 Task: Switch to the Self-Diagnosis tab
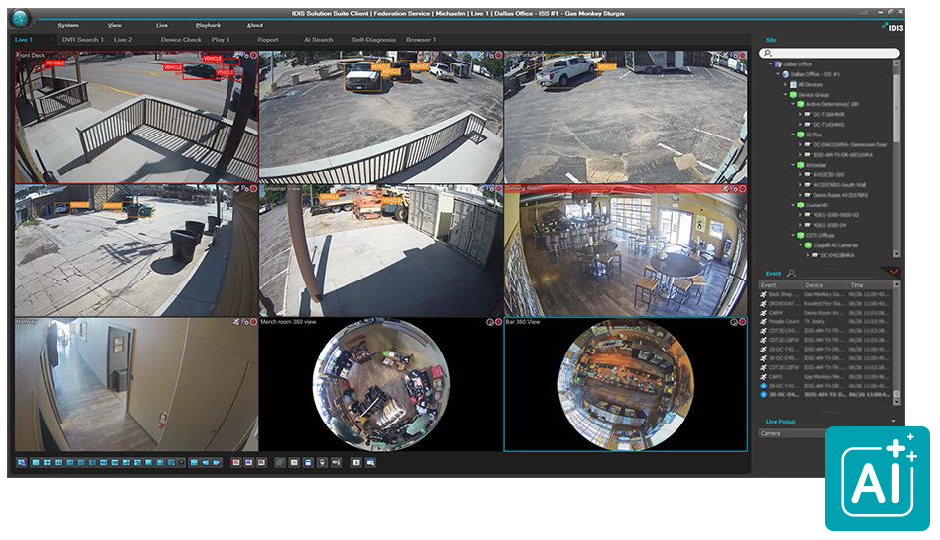(373, 40)
